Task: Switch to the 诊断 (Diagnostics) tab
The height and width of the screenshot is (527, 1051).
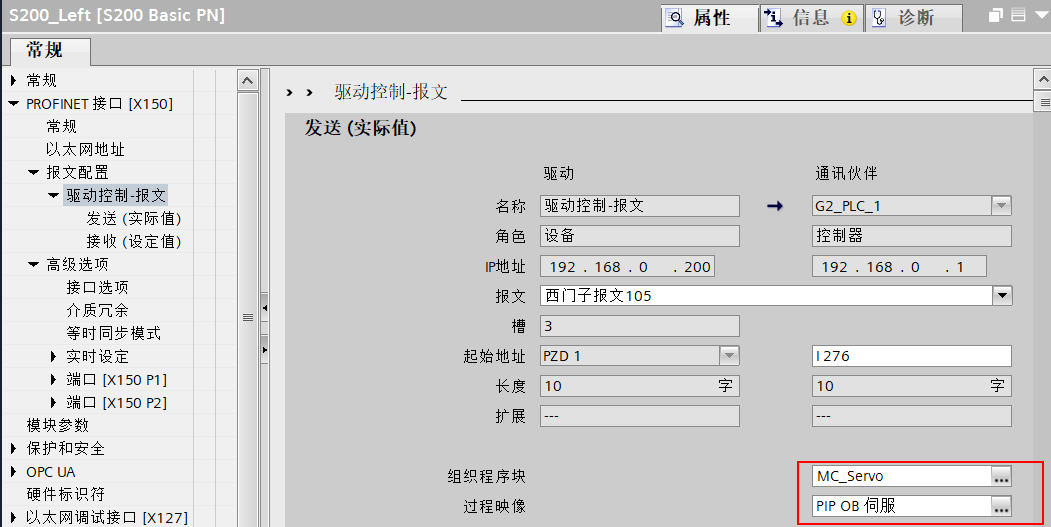Action: pos(914,17)
